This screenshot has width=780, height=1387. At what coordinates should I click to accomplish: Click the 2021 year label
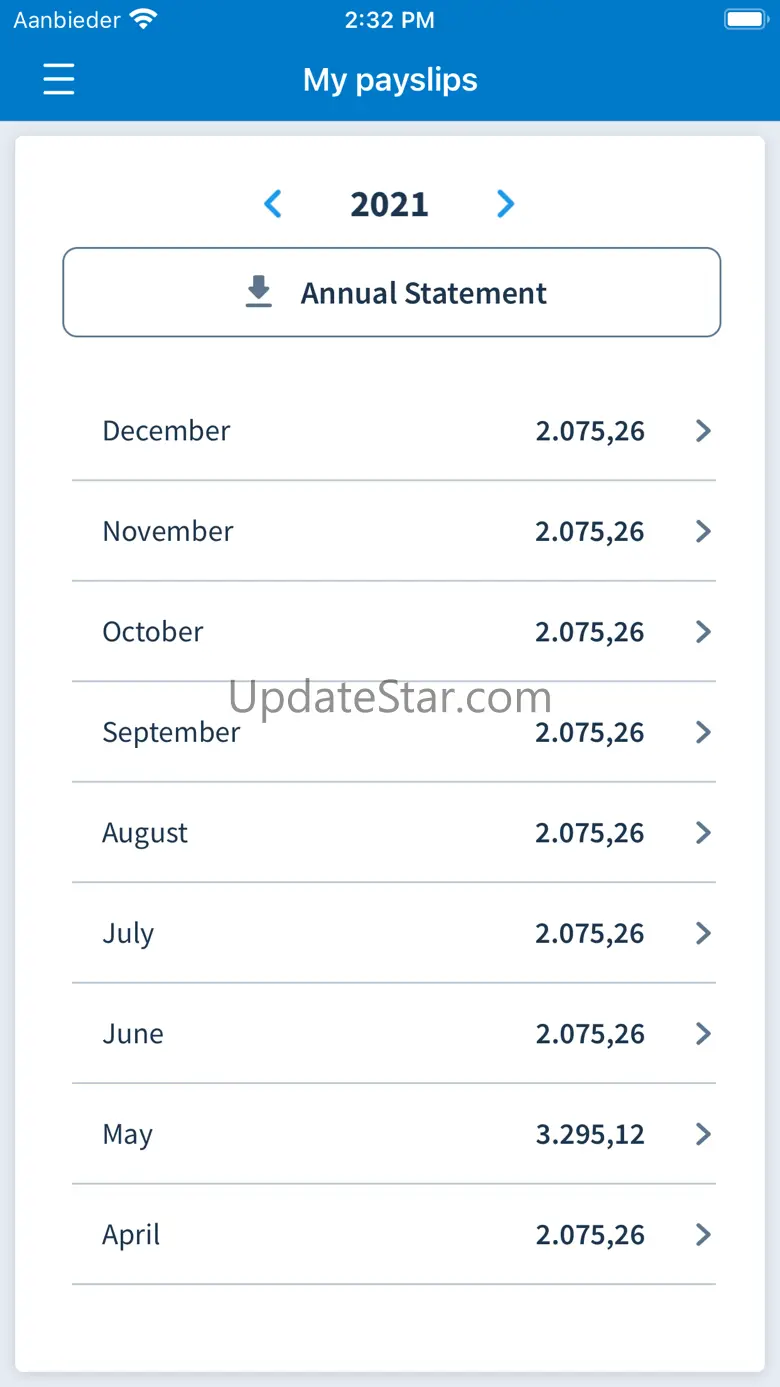389,204
